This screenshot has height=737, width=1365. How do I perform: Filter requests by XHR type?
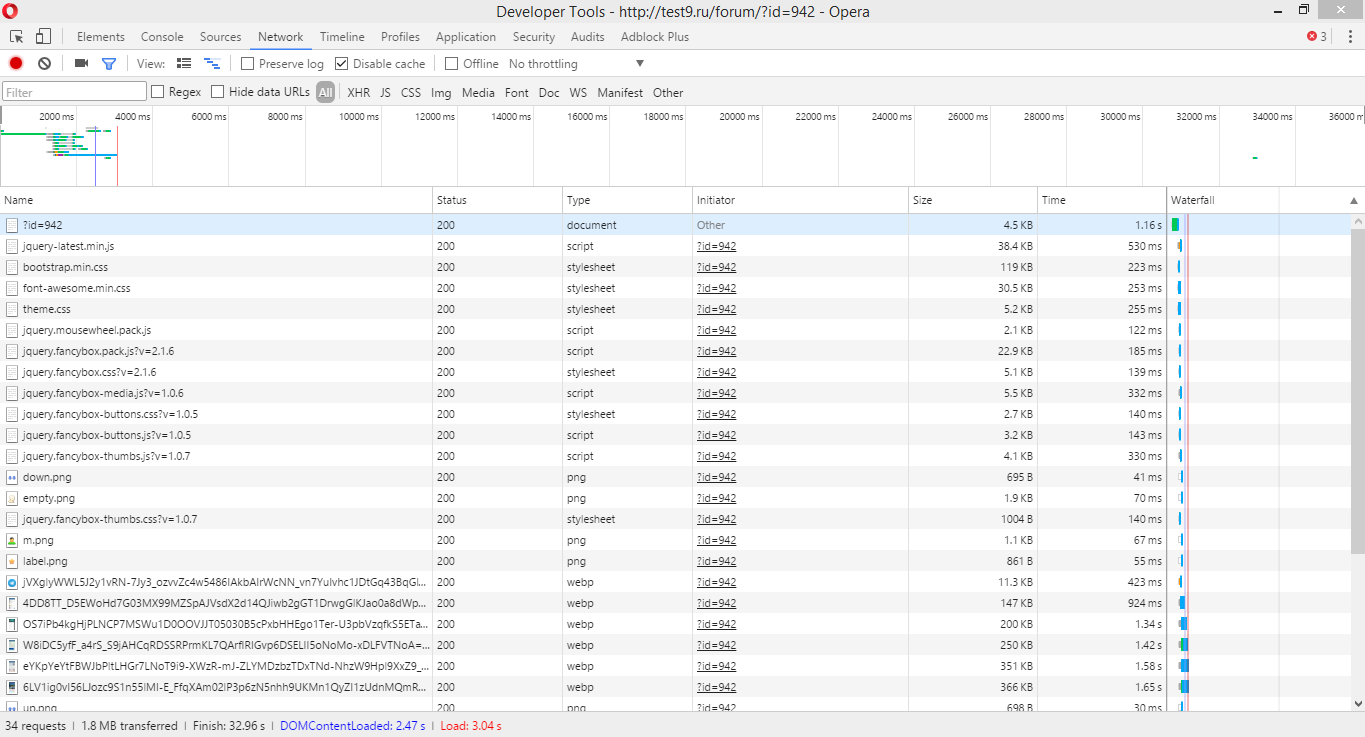pyautogui.click(x=358, y=92)
